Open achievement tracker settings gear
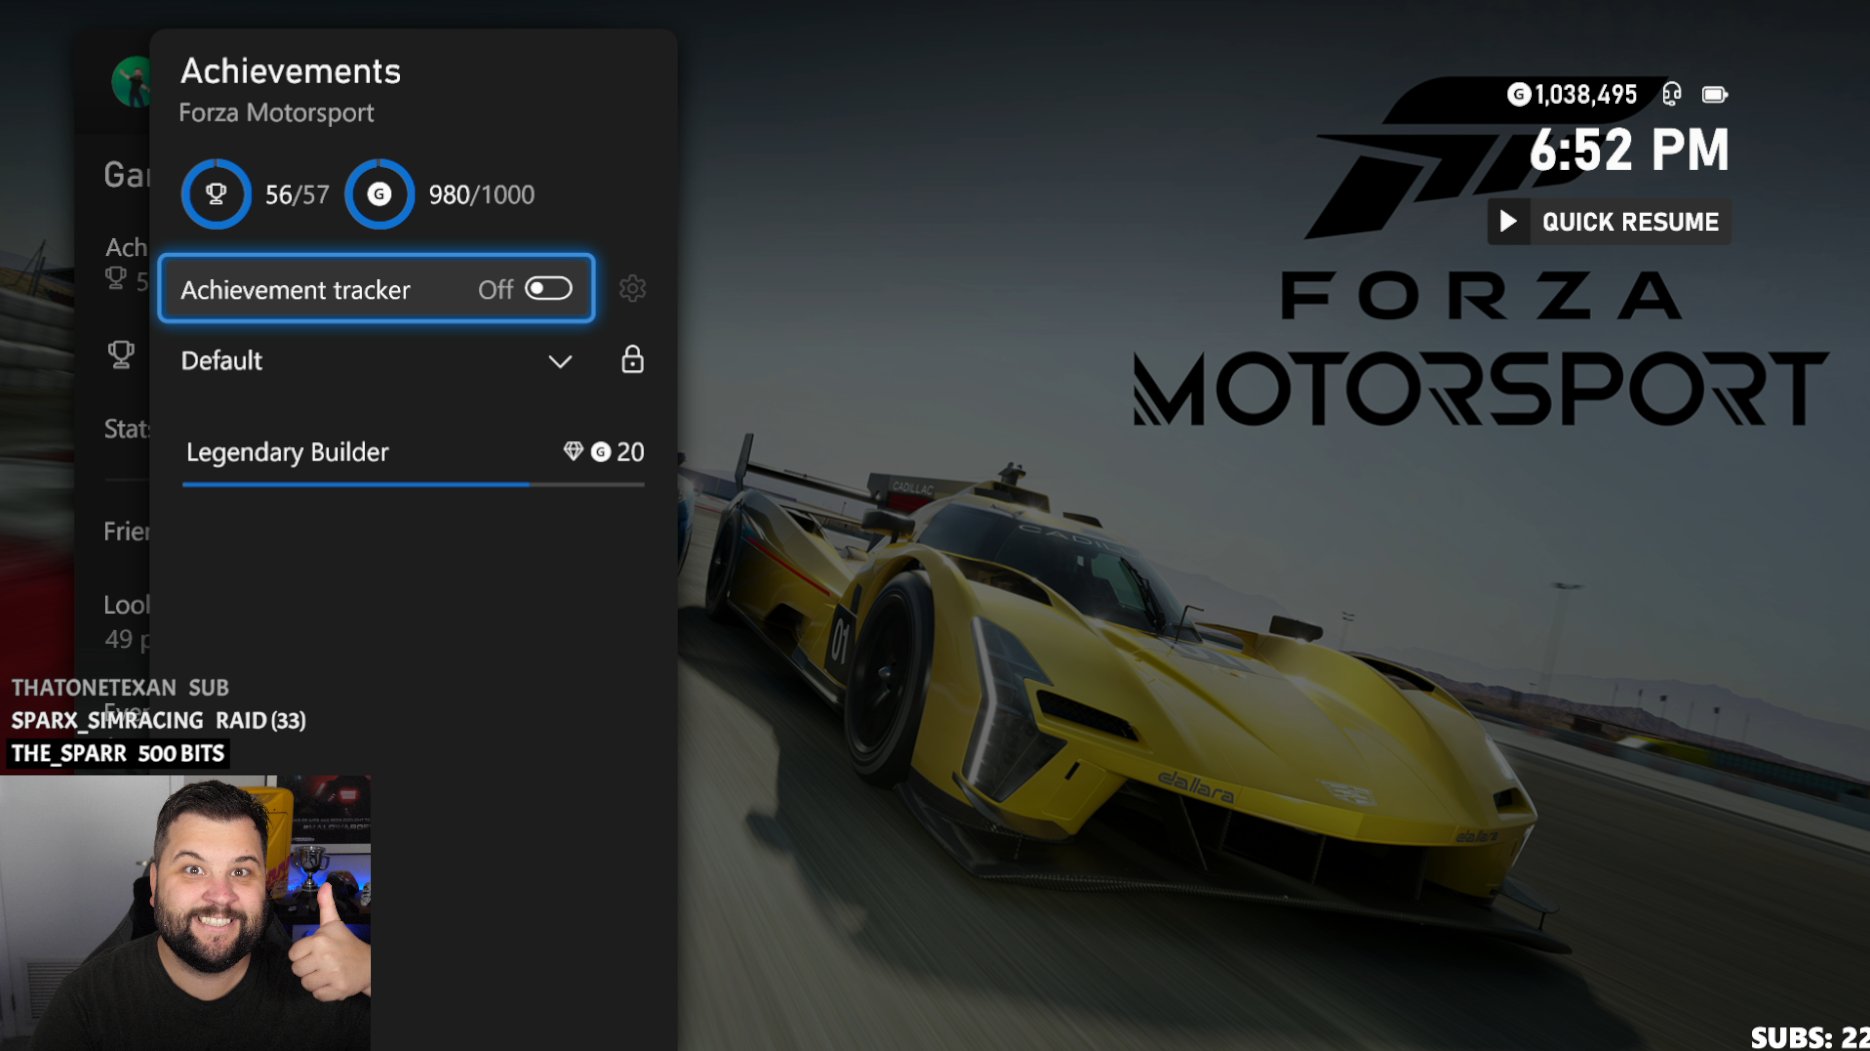 coord(632,289)
